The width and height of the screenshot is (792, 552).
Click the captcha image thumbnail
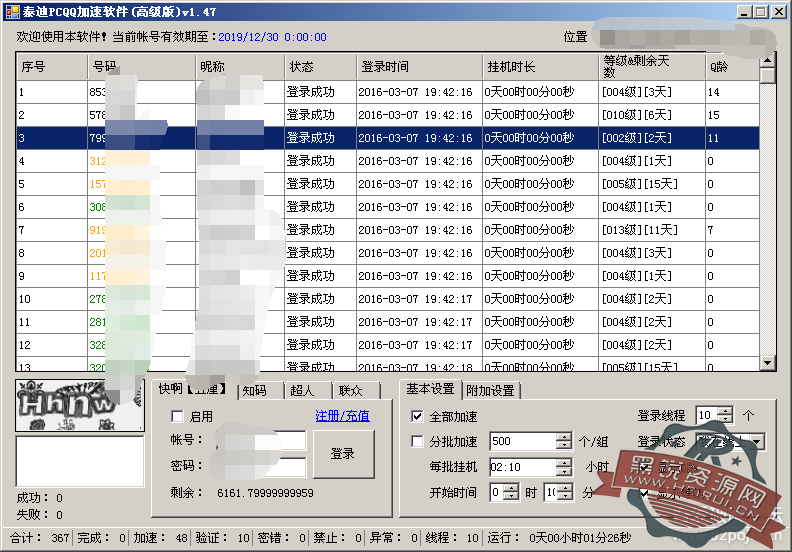(80, 406)
